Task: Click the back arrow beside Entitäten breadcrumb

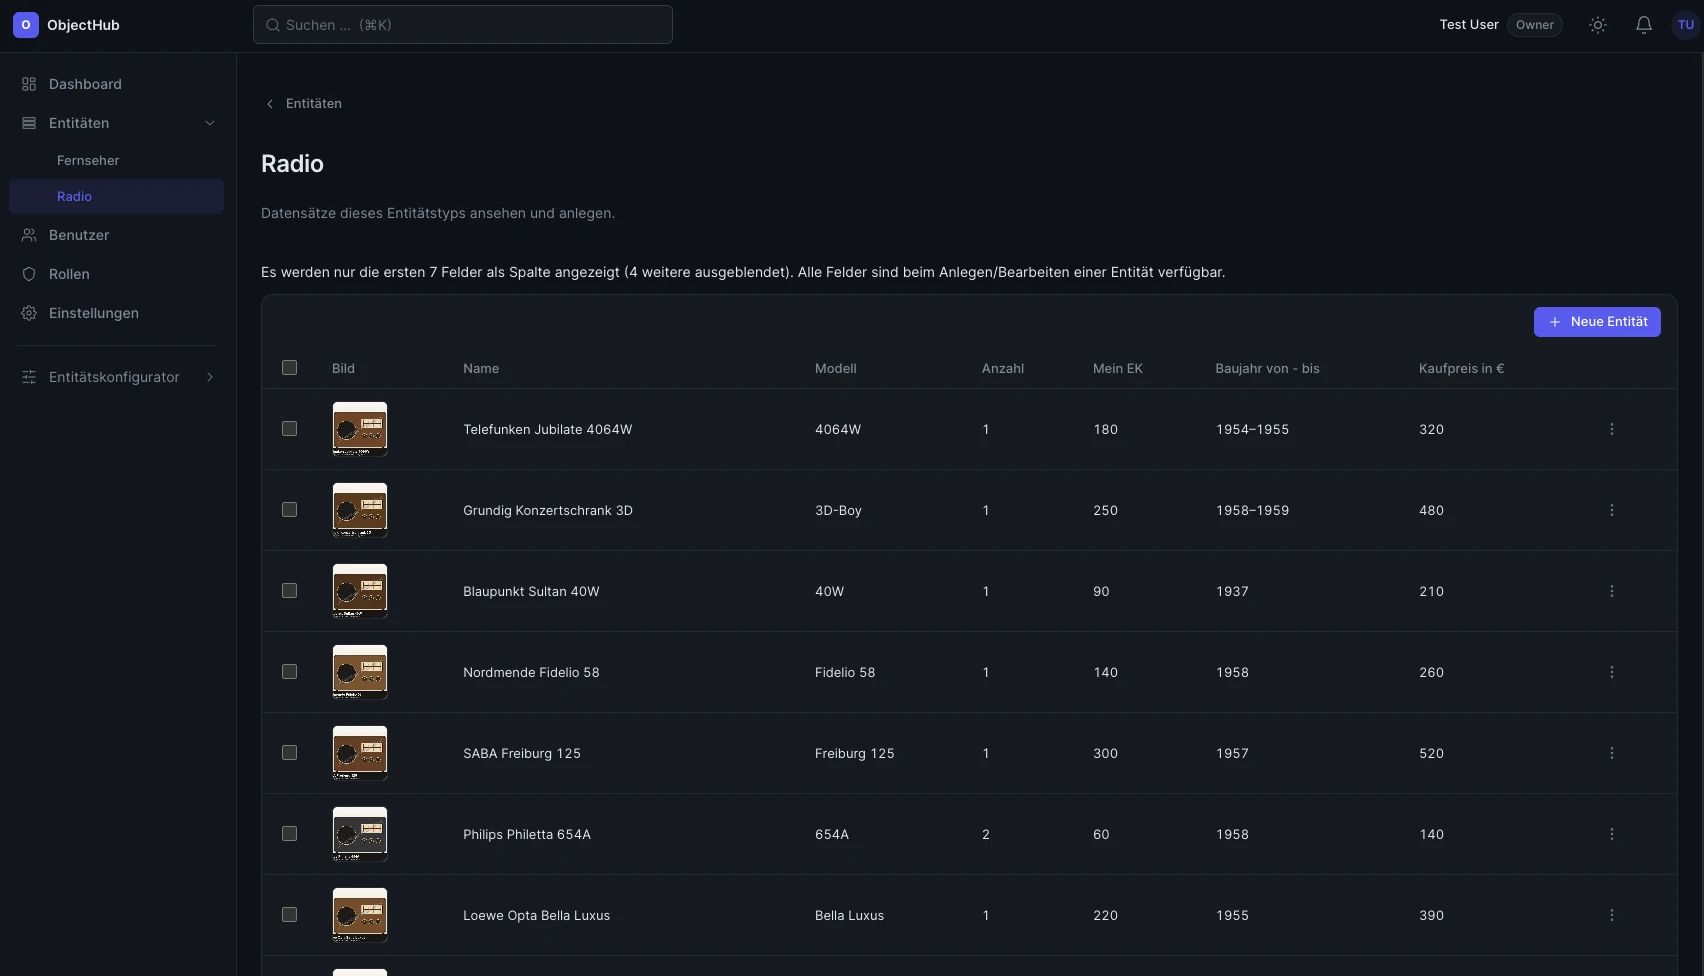Action: point(269,104)
